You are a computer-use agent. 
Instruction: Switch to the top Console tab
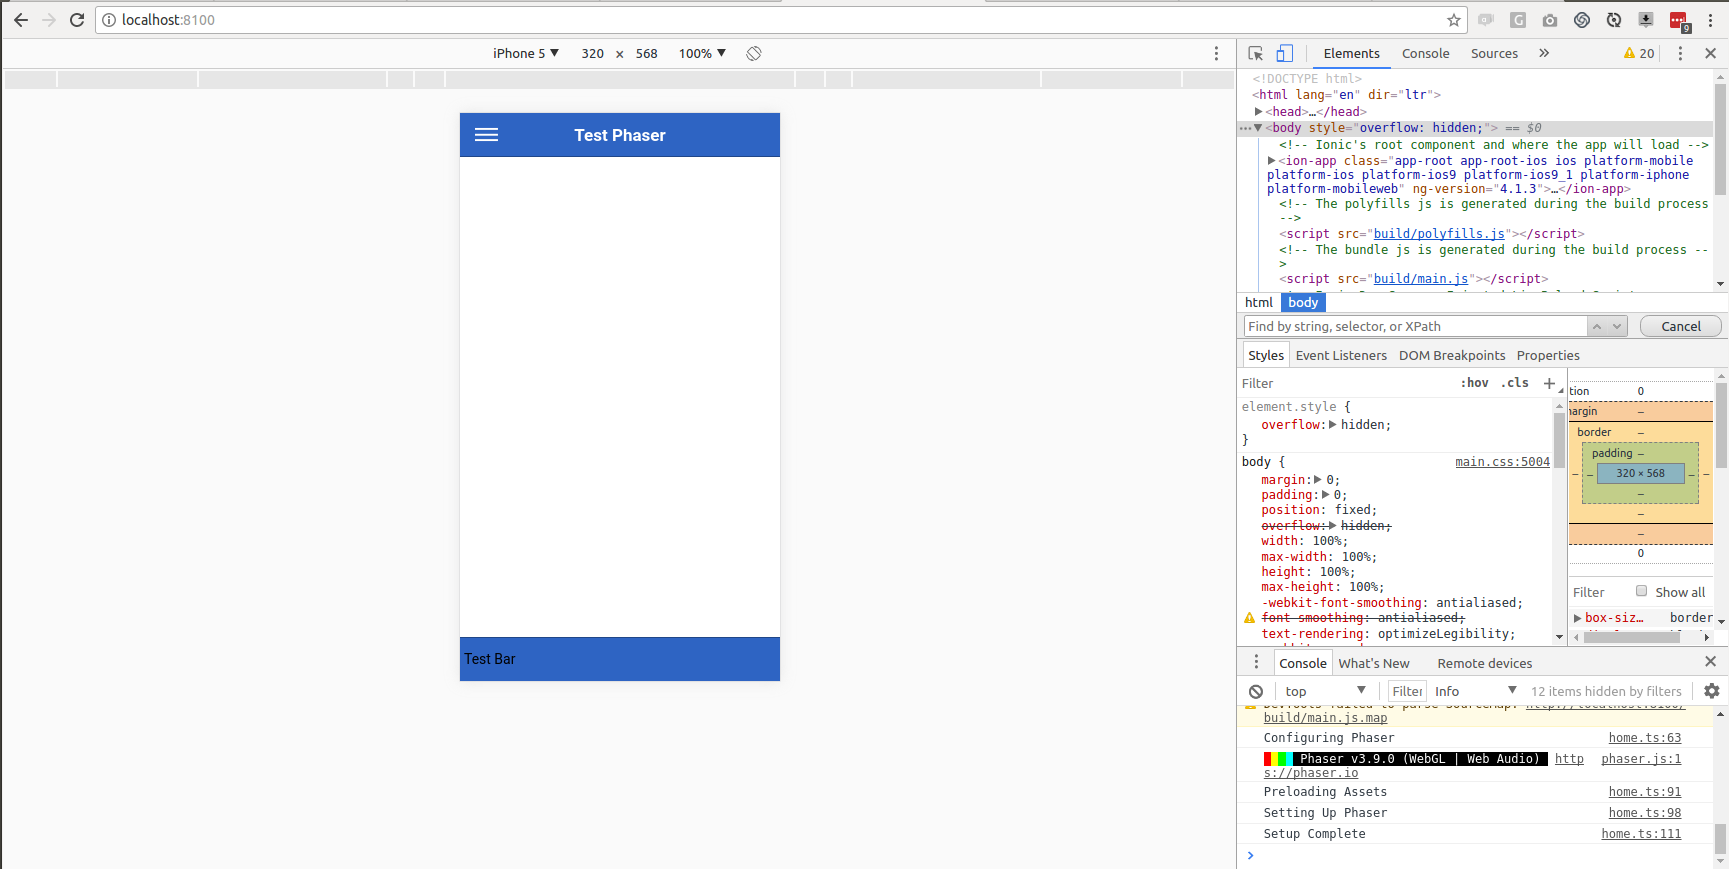point(1425,53)
